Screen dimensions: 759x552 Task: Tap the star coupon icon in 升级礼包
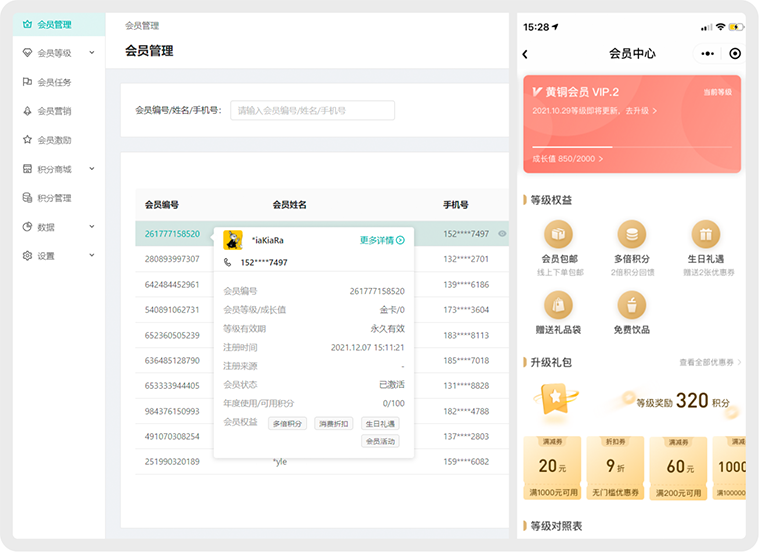click(555, 399)
